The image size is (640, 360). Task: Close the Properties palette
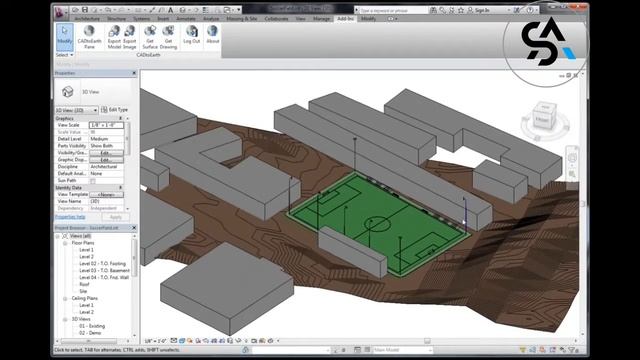[x=134, y=73]
